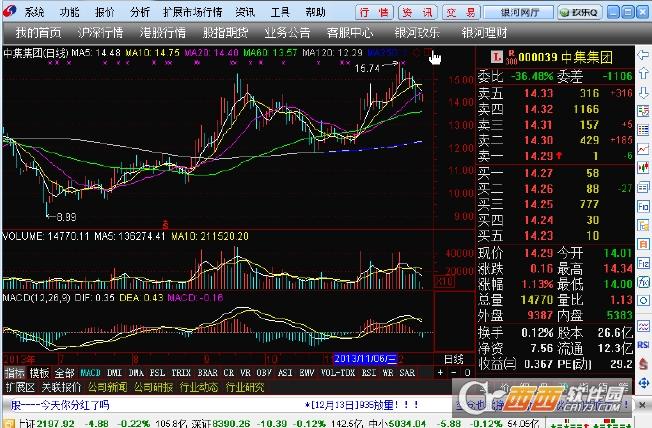Image resolution: width=652 pixels, height=428 pixels.
Task: Click the minus zoom button beside 日线
Action: pos(454,372)
